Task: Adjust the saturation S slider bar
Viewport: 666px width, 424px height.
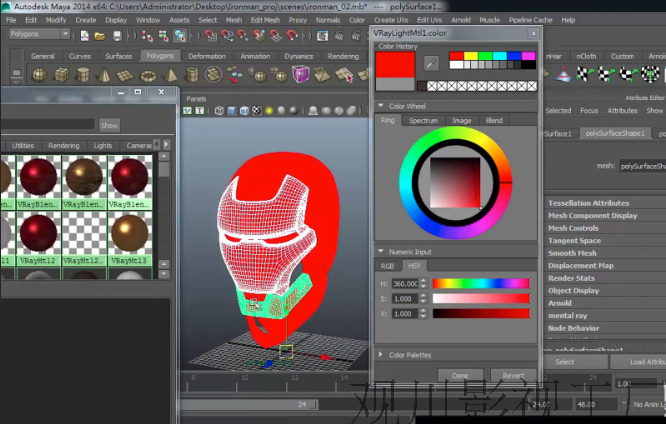Action: click(481, 299)
